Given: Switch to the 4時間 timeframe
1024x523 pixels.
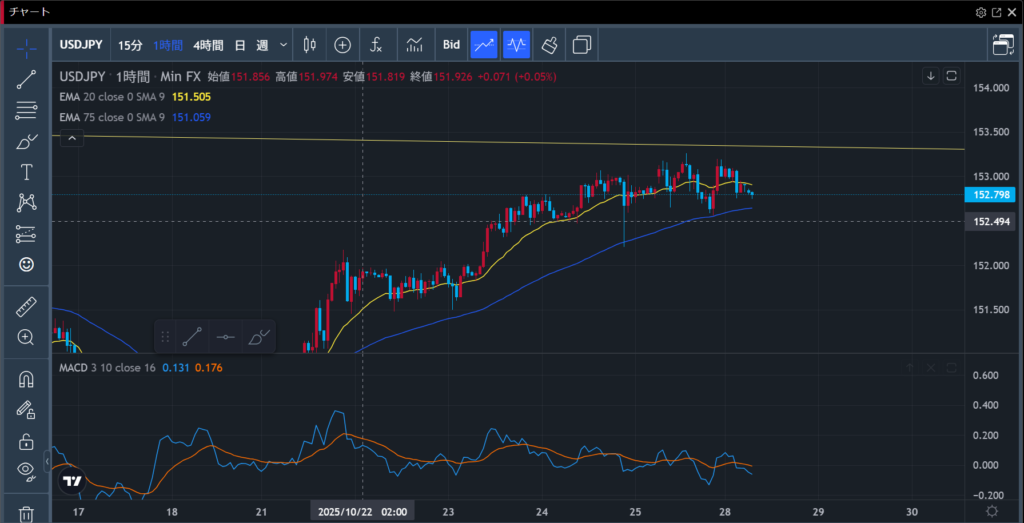Looking at the screenshot, I should point(208,45).
